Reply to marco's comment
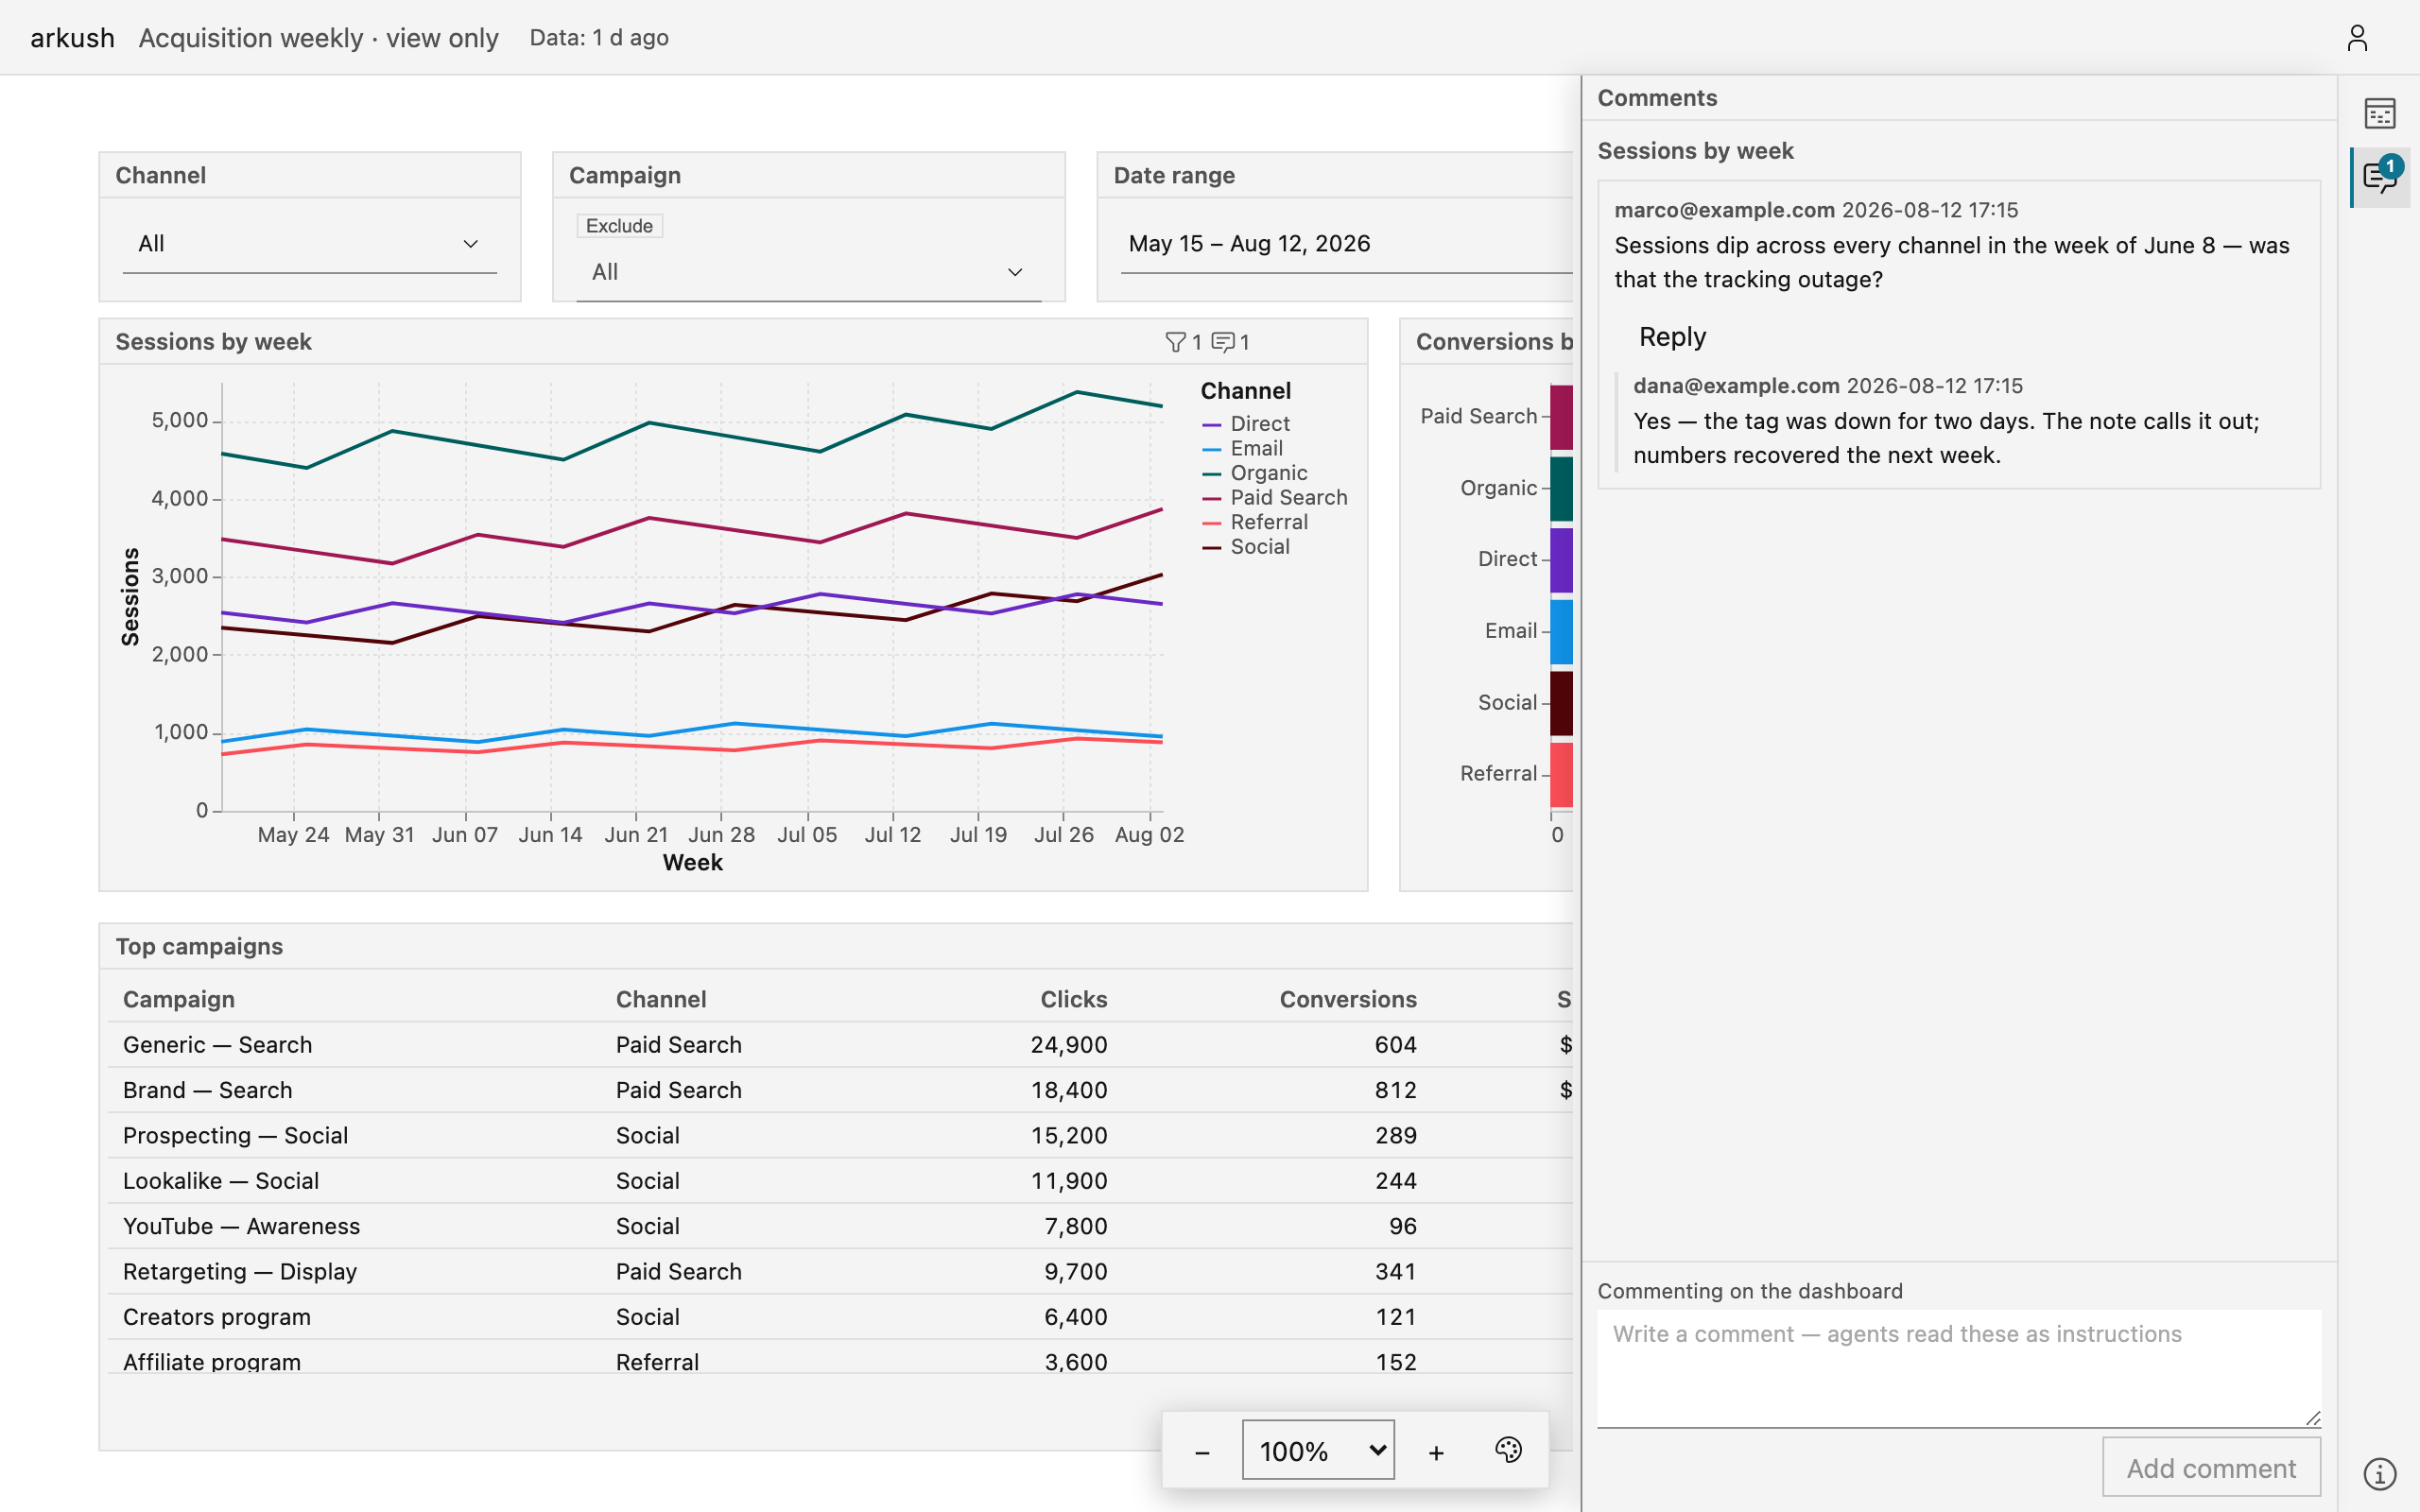The height and width of the screenshot is (1512, 2420). 1672,337
